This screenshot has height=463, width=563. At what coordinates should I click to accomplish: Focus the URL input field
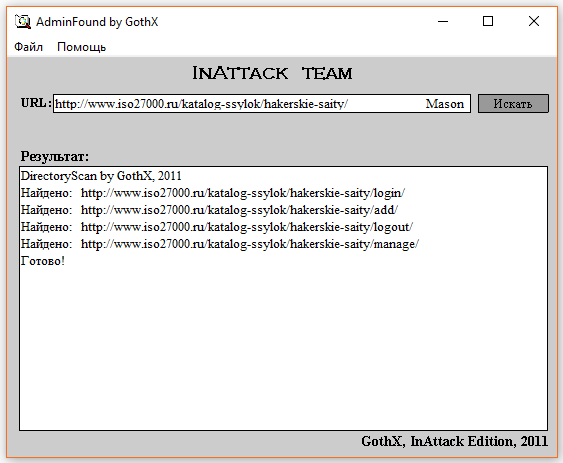click(x=262, y=103)
